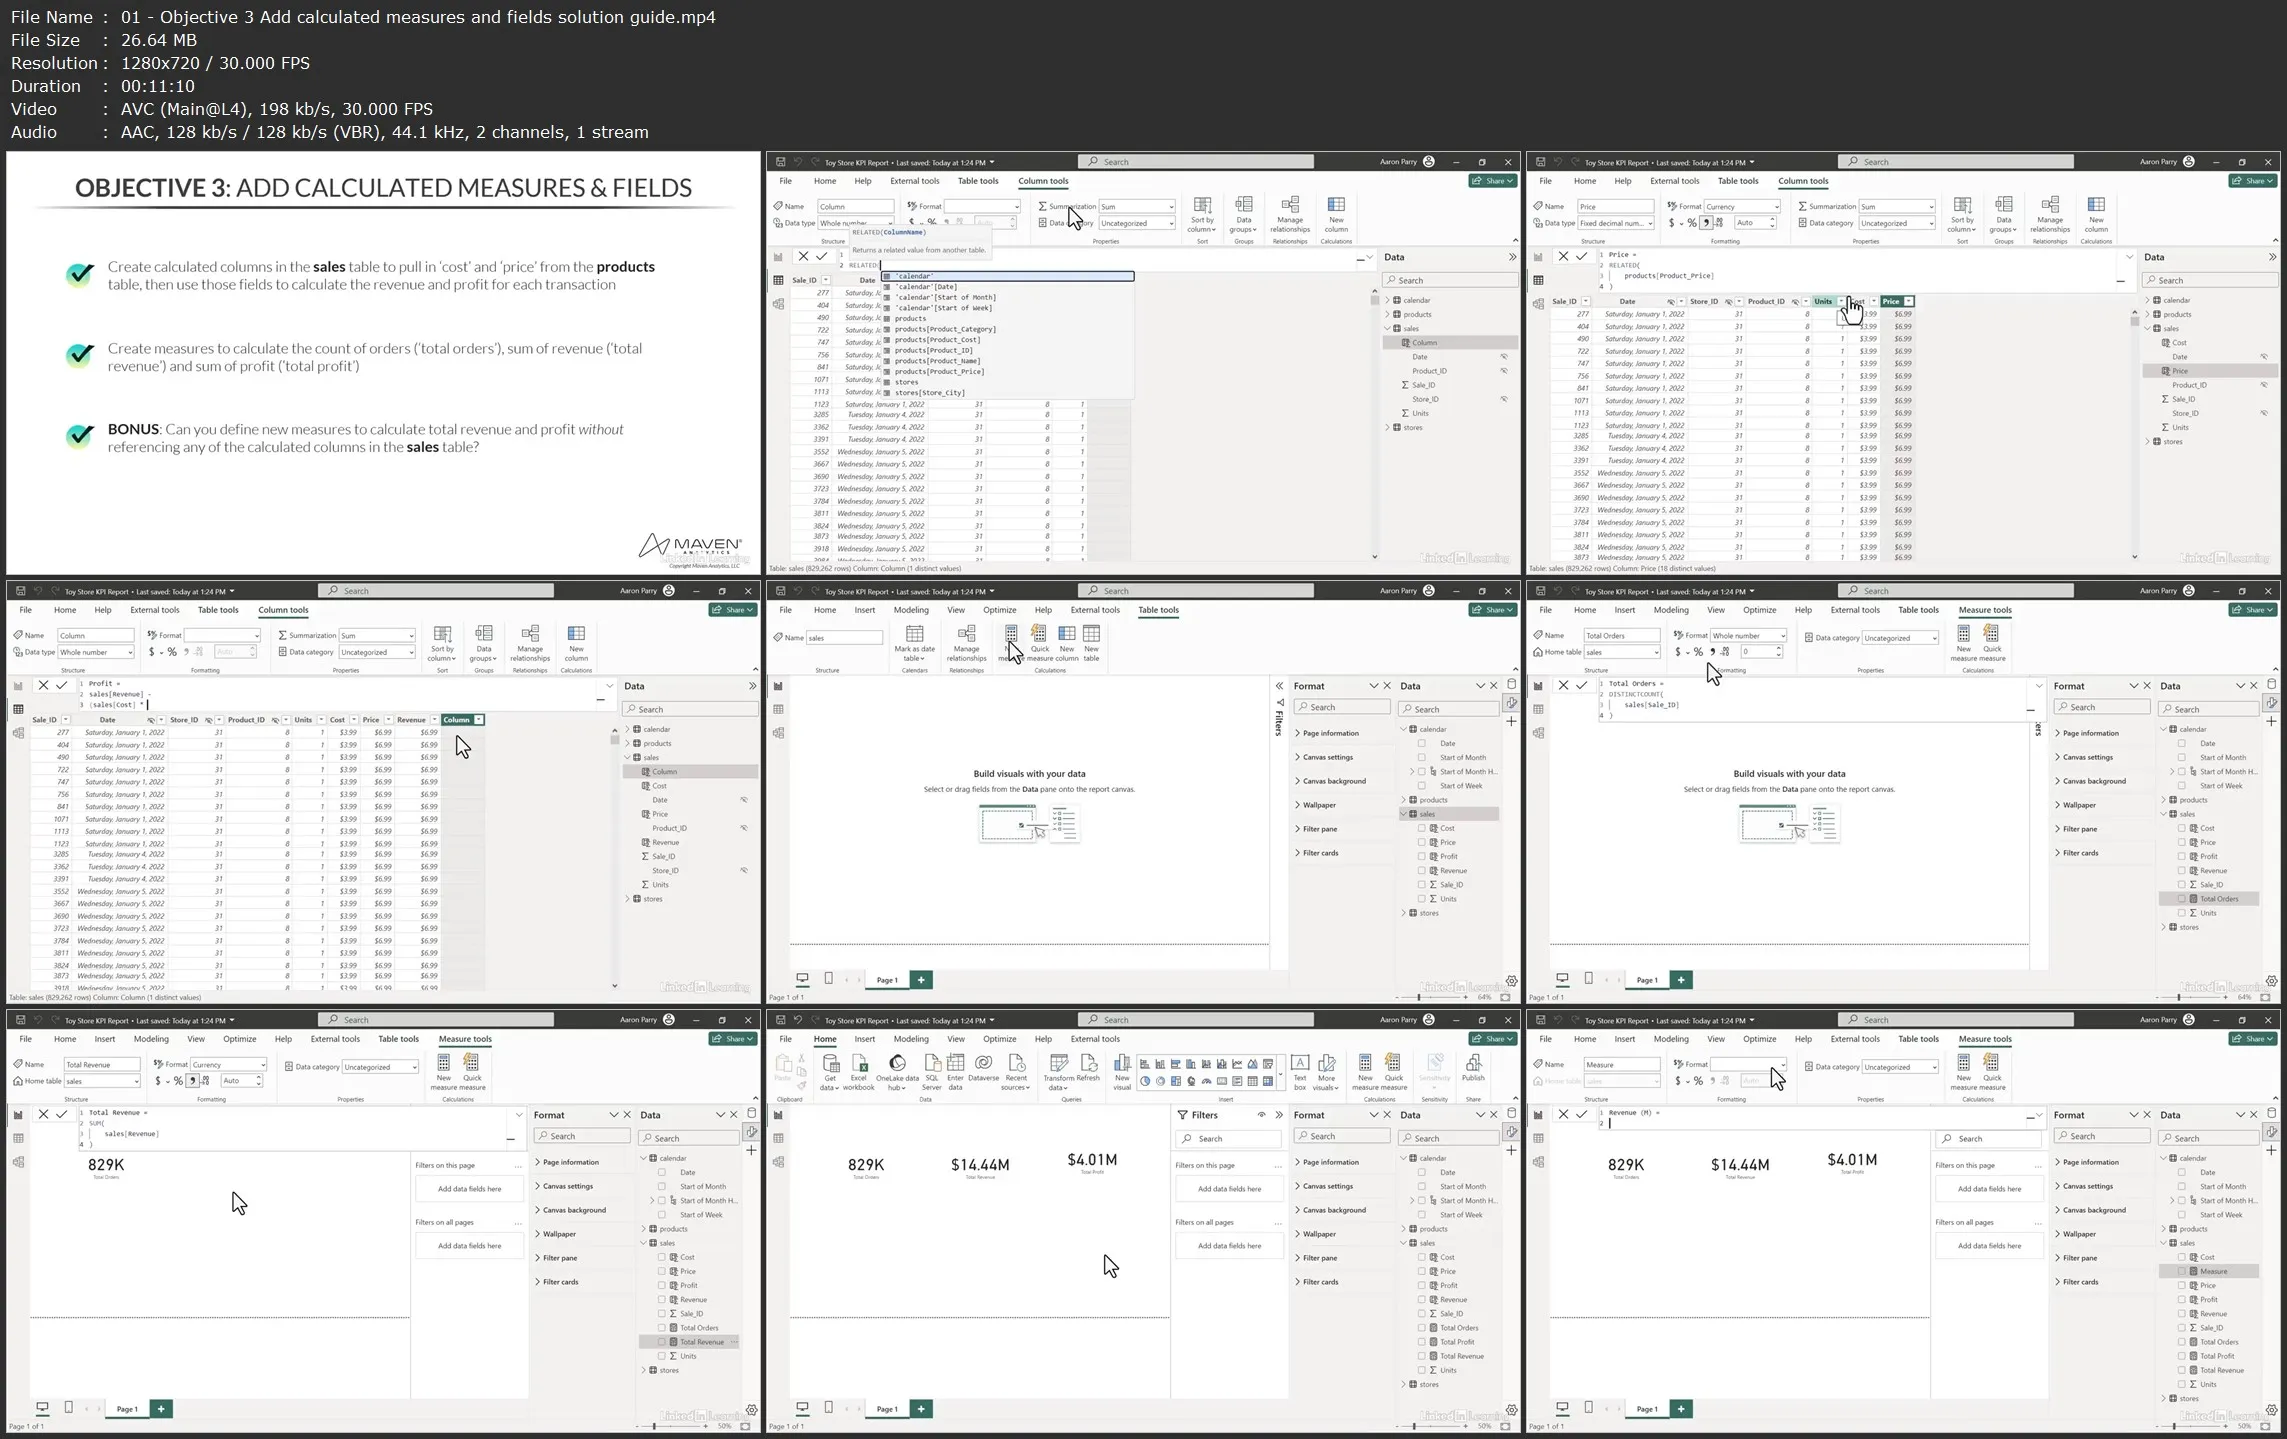Click Share button in the Total Orders frame
Image resolution: width=2287 pixels, height=1439 pixels.
(x=2253, y=610)
